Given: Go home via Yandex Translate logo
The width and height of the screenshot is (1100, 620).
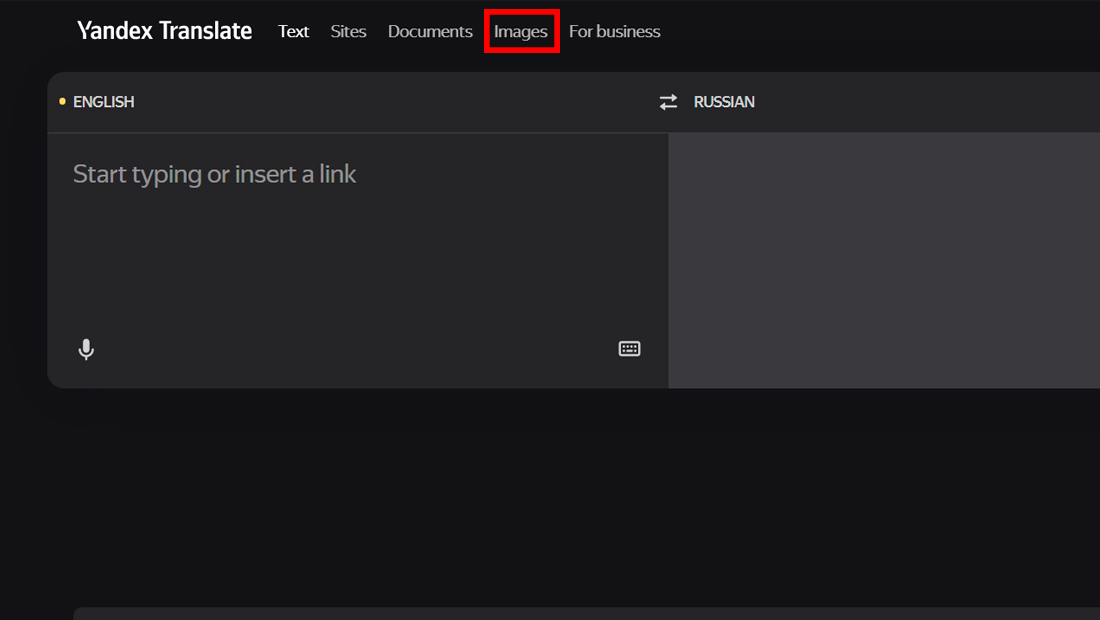Looking at the screenshot, I should click(164, 31).
